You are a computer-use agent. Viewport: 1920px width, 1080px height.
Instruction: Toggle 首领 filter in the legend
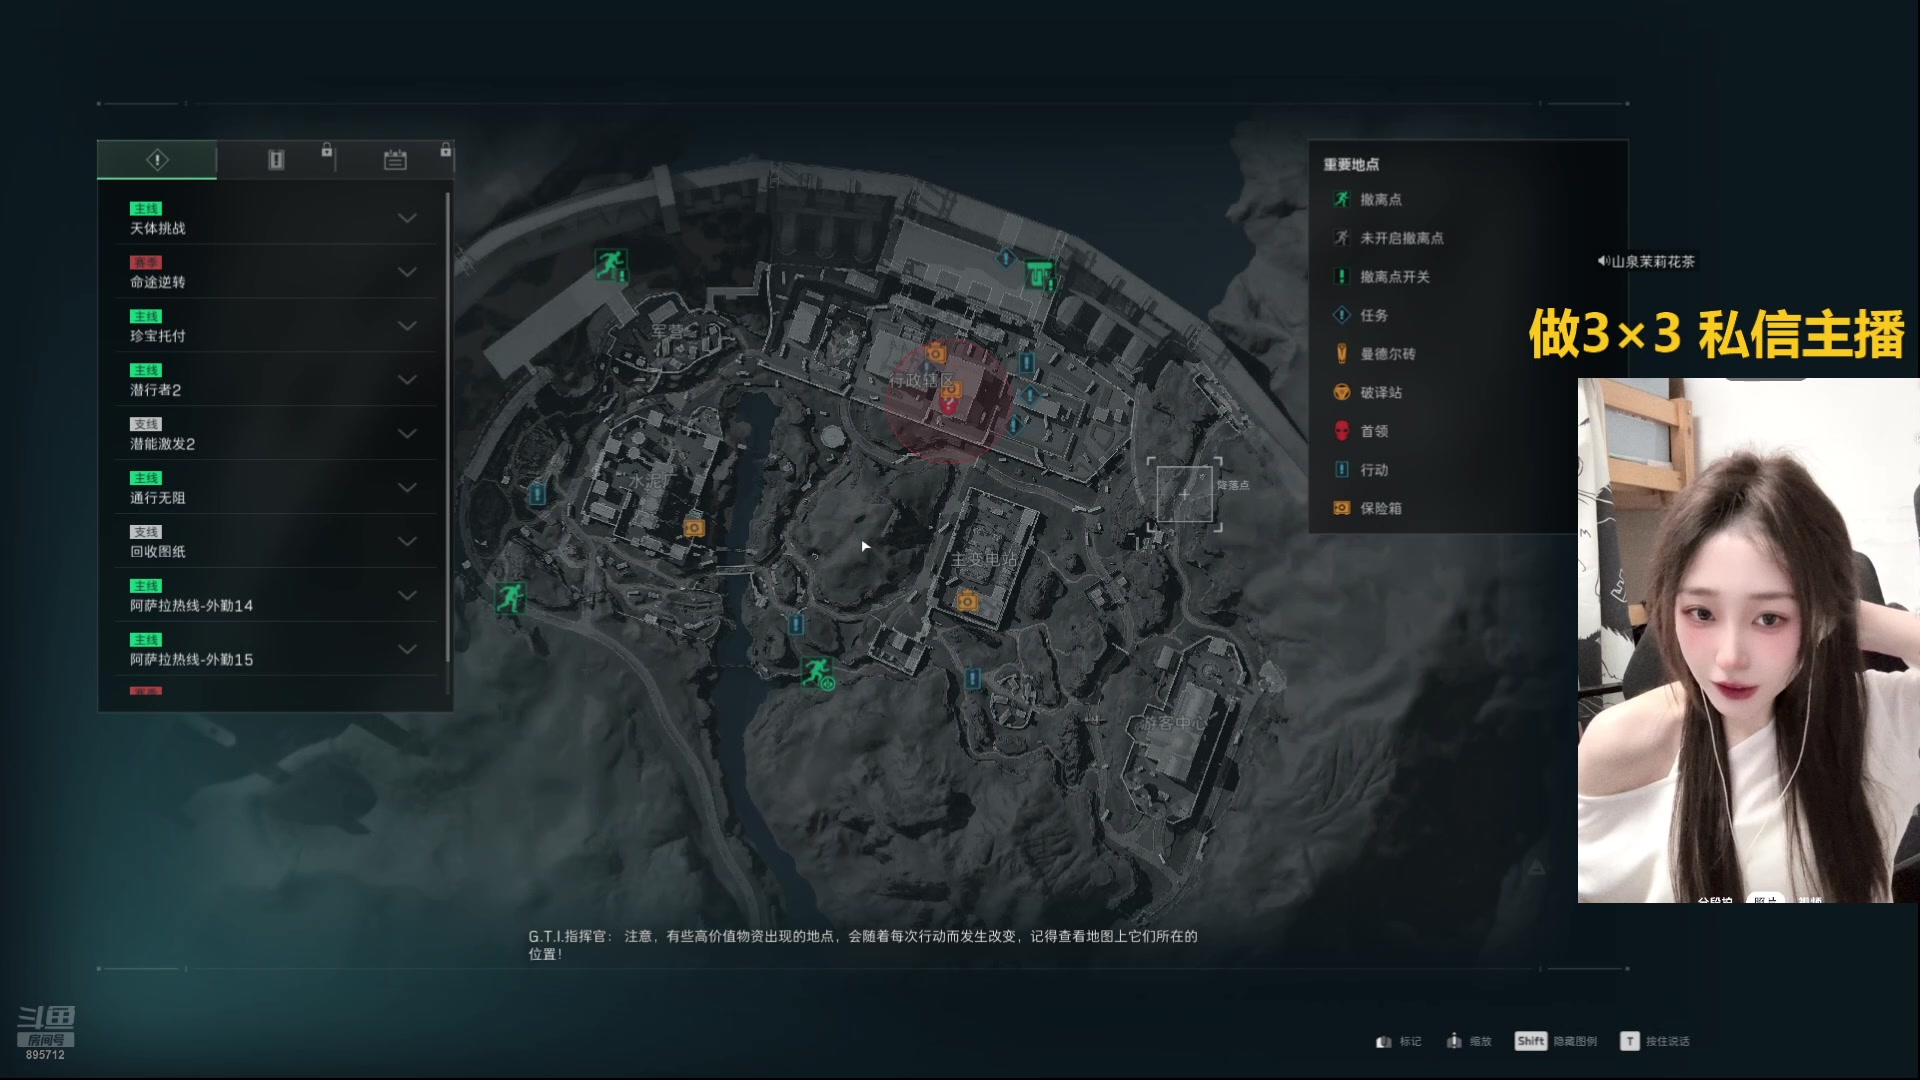click(1360, 431)
